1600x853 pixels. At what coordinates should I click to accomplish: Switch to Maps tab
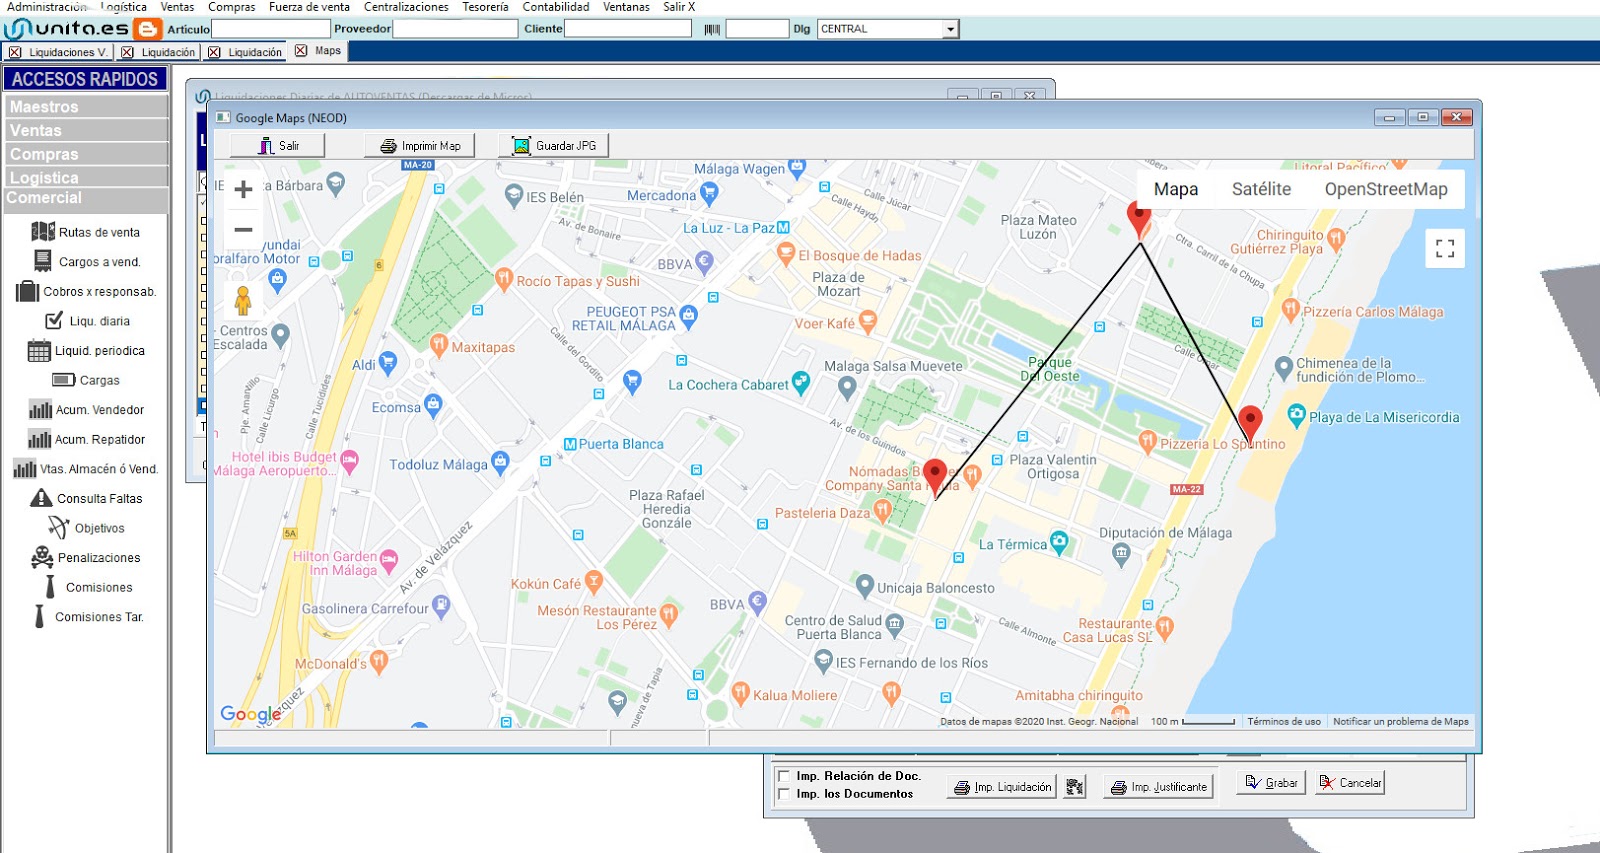(x=319, y=50)
